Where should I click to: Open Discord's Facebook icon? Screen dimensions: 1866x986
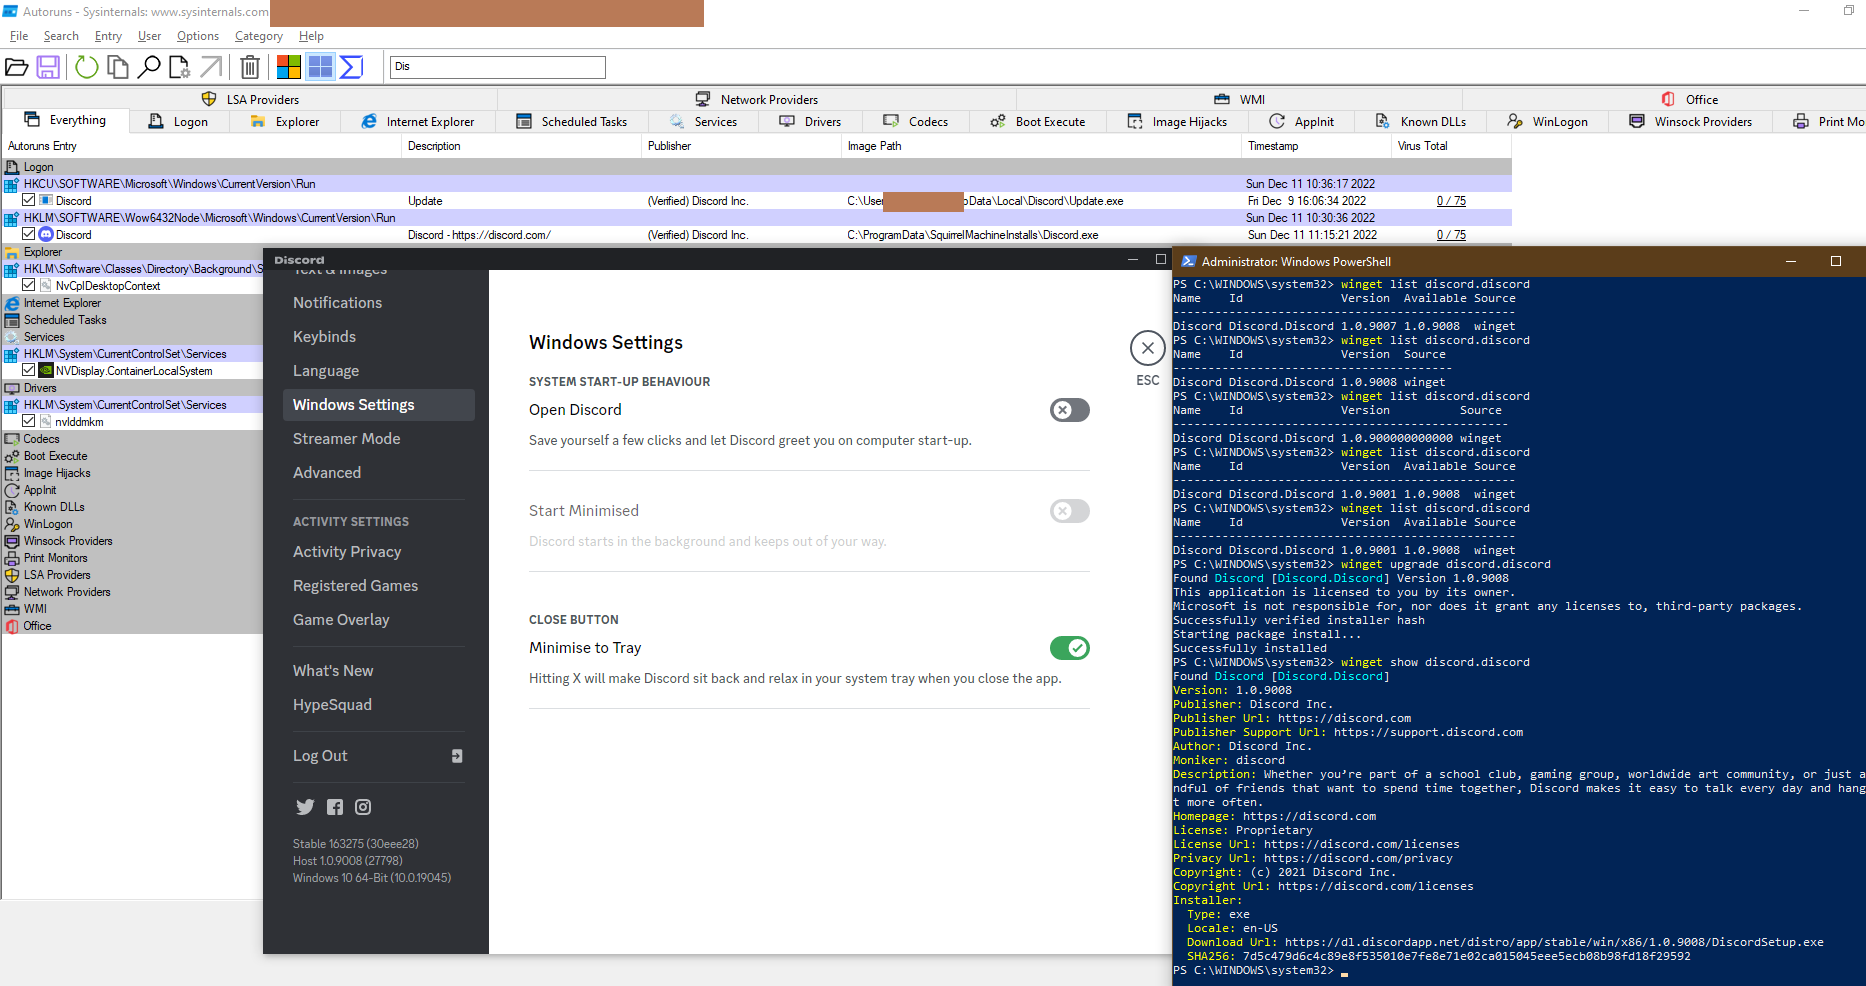click(334, 807)
